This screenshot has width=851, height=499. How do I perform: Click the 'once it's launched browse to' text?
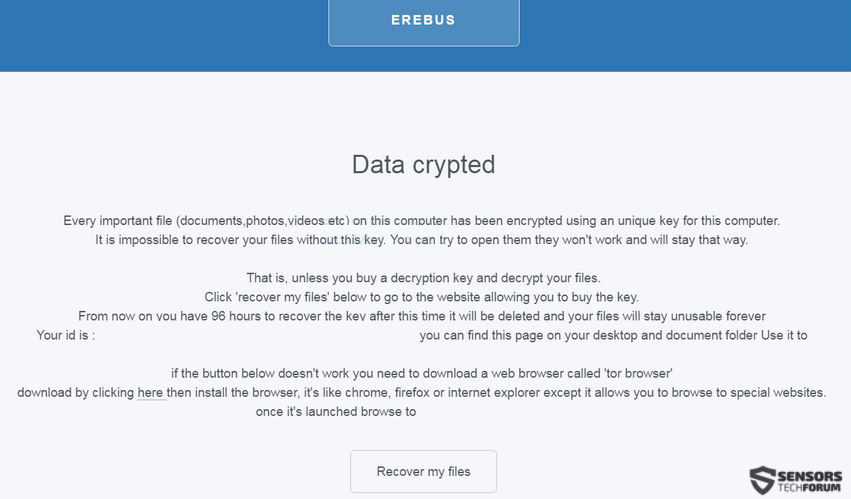pos(336,412)
